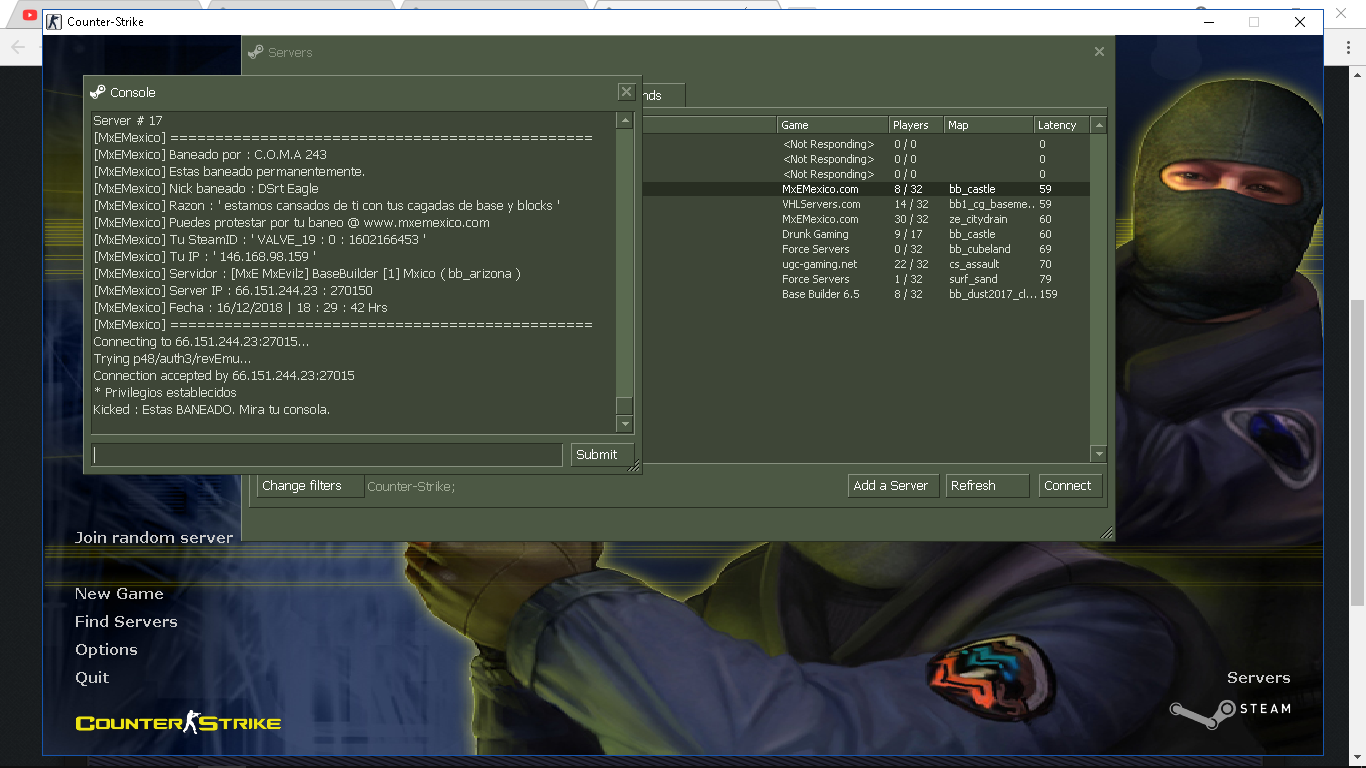Viewport: 1366px width, 768px height.
Task: Click the Console scrollbar up arrow
Action: point(624,120)
